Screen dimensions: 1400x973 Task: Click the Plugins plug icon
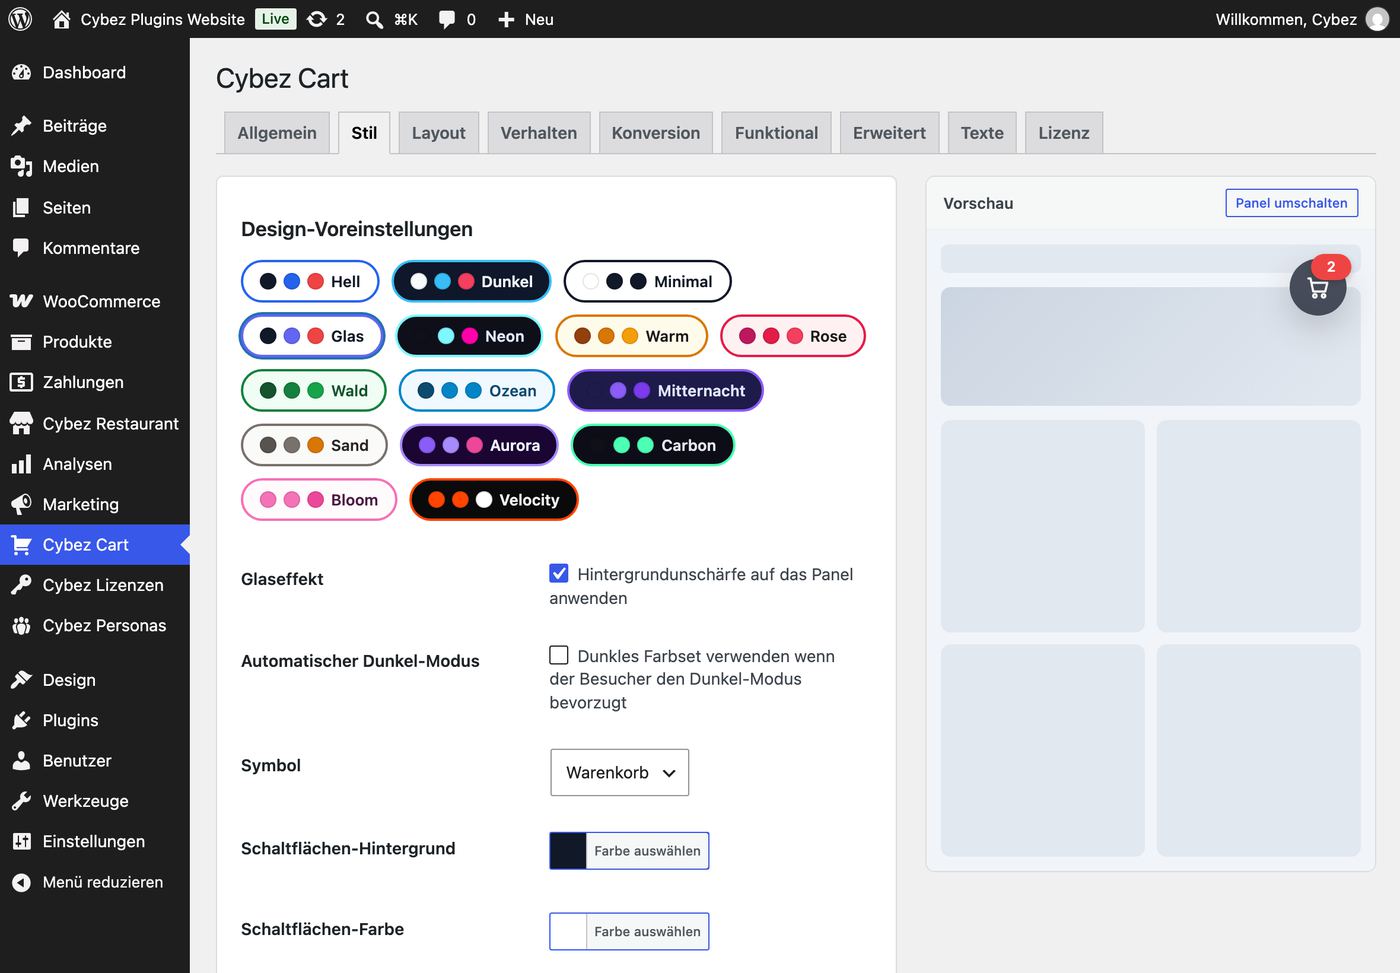pos(21,720)
